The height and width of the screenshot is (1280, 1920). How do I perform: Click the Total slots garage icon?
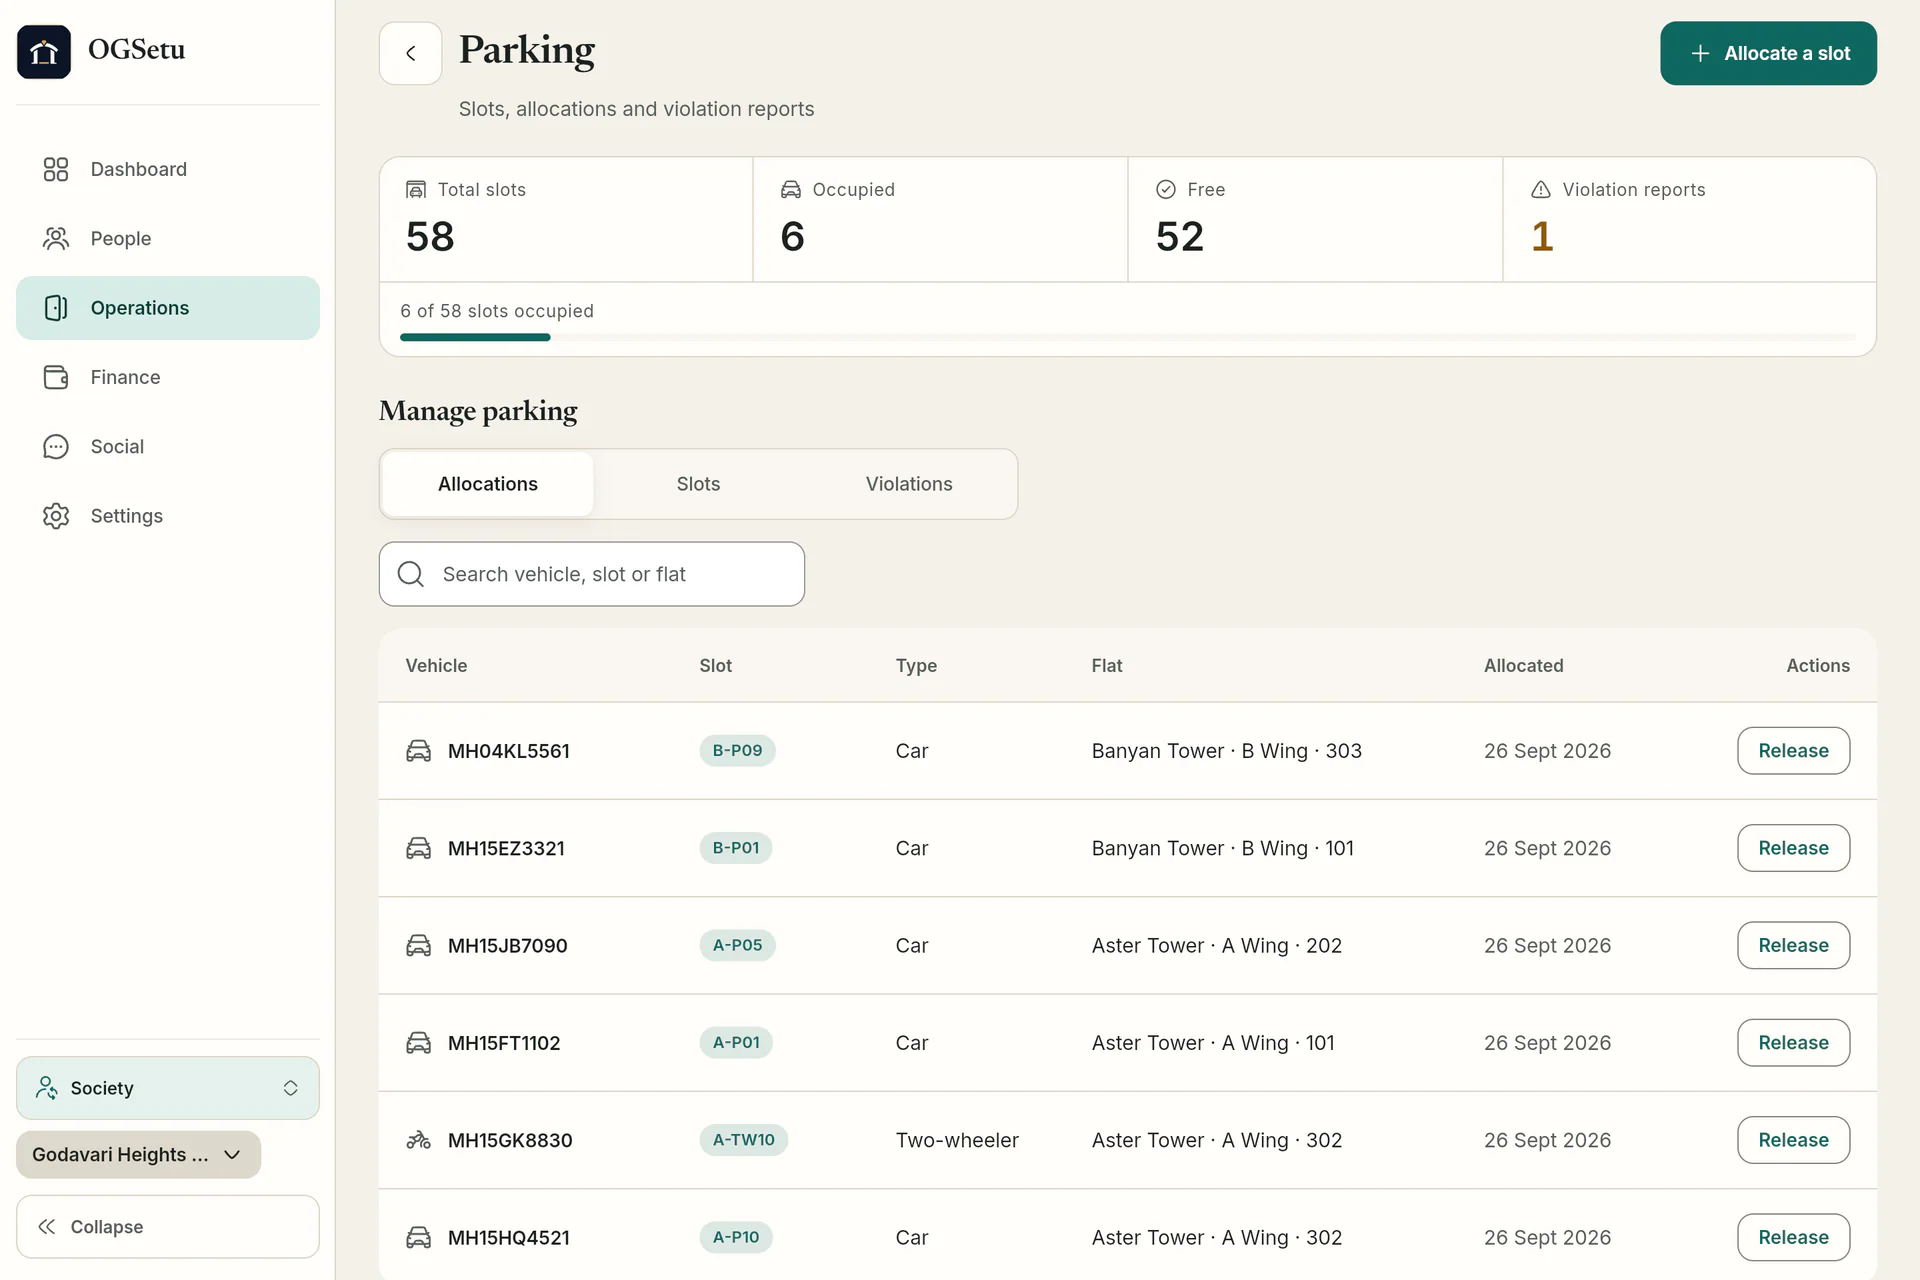pyautogui.click(x=416, y=190)
